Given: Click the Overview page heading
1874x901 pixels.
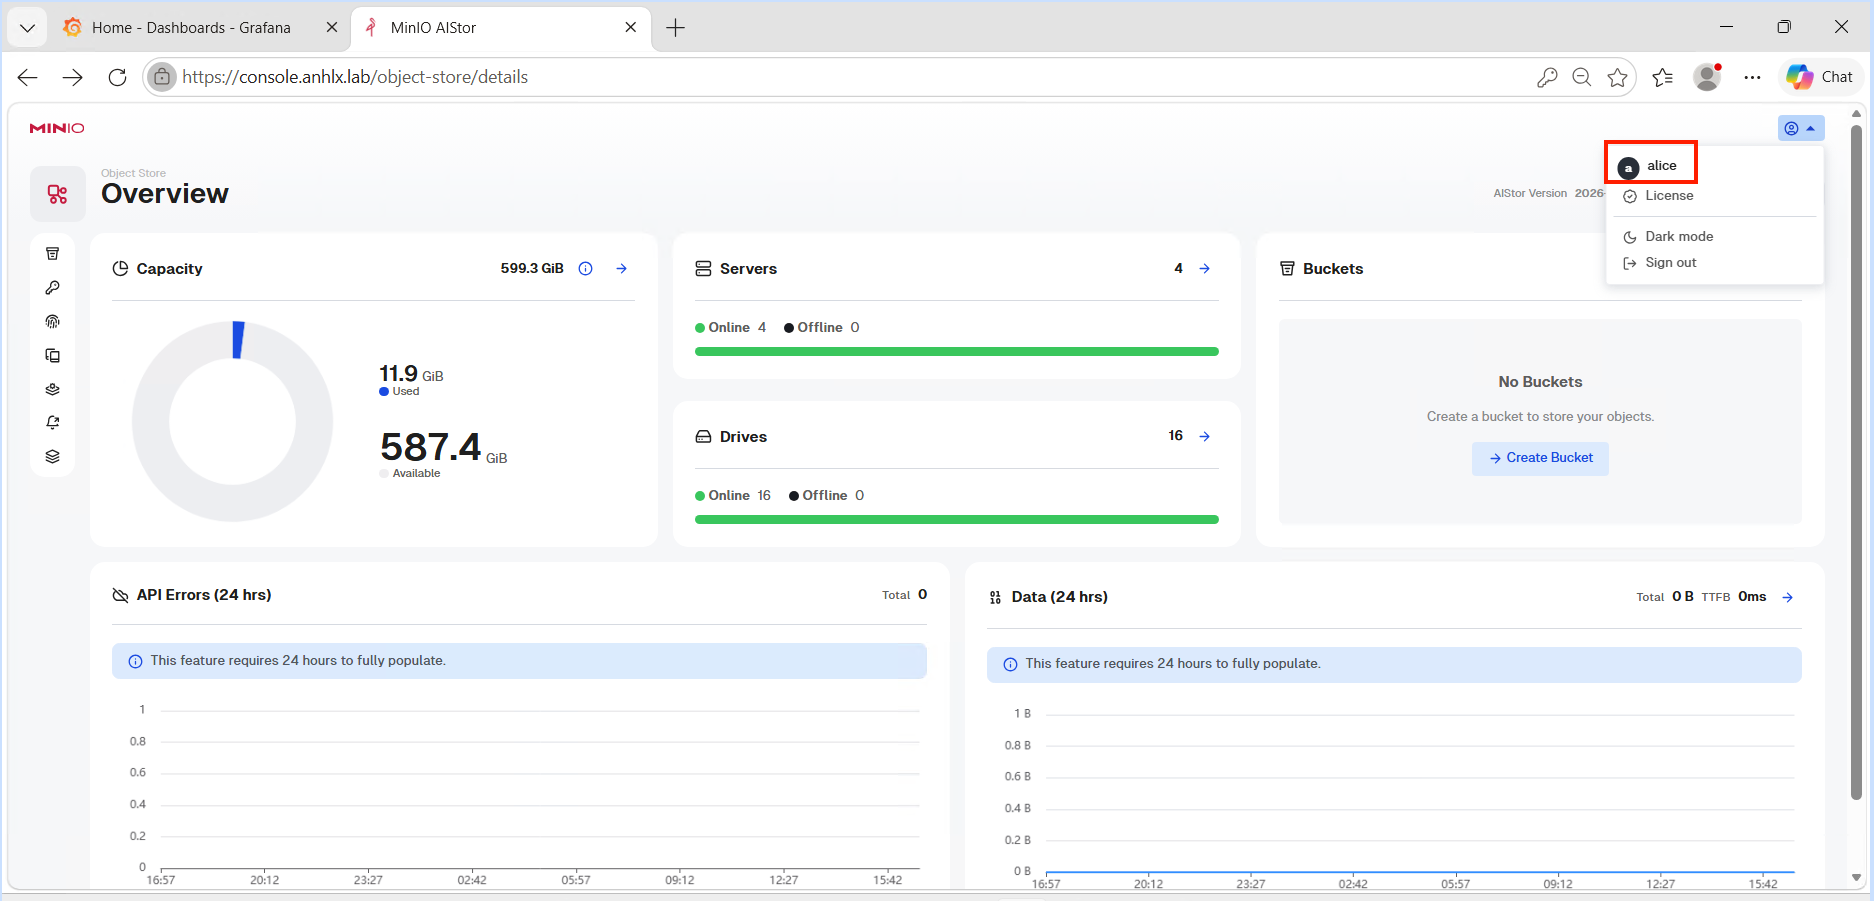Looking at the screenshot, I should (x=165, y=194).
